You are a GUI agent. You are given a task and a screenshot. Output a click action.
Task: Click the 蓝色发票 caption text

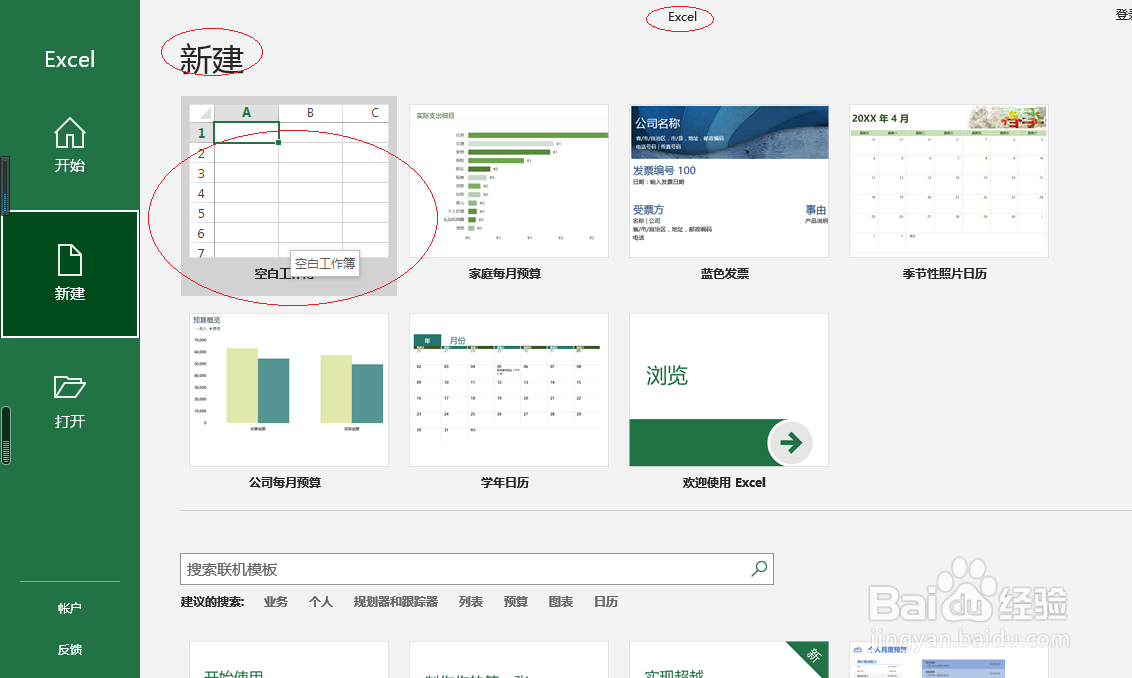pyautogui.click(x=725, y=274)
